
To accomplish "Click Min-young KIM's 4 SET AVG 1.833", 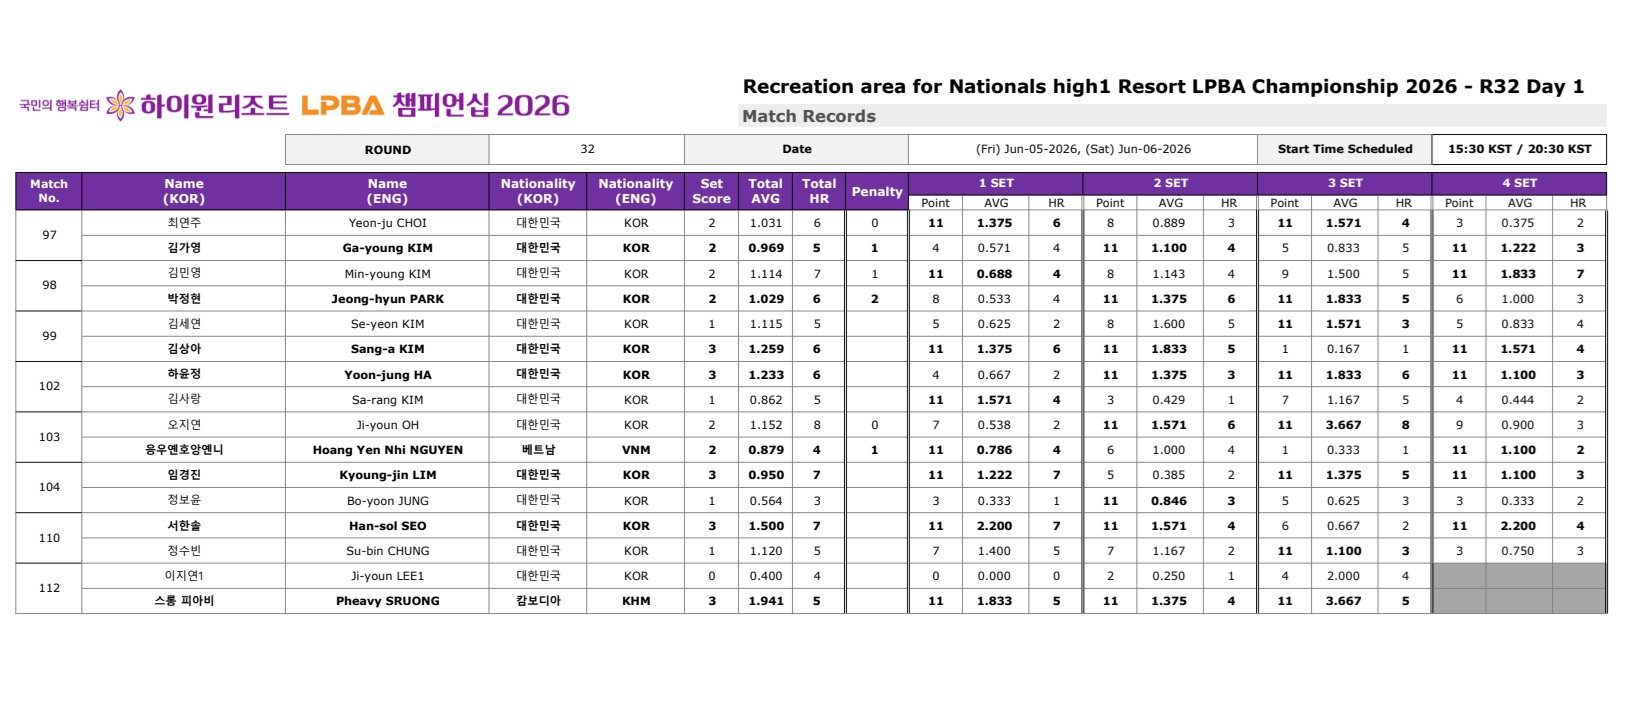I will [1518, 274].
